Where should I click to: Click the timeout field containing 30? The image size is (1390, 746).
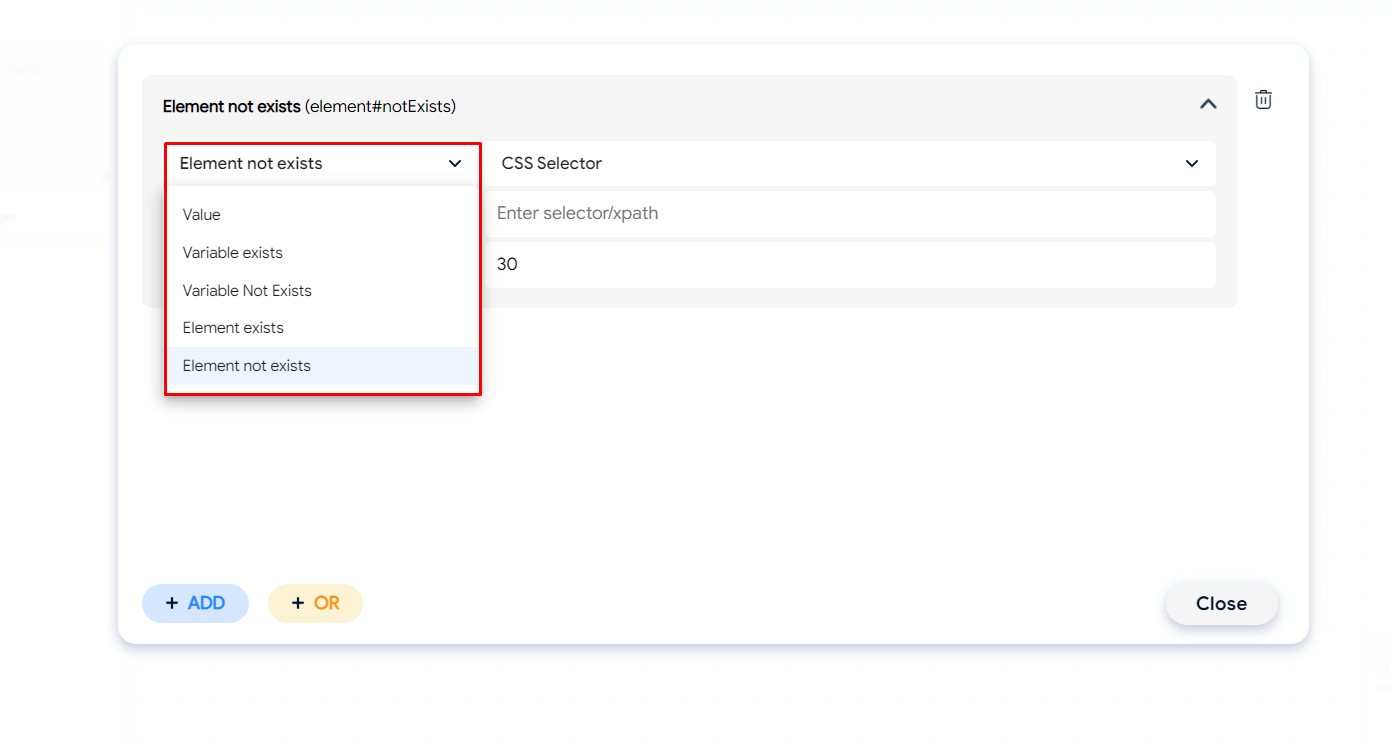click(x=850, y=265)
